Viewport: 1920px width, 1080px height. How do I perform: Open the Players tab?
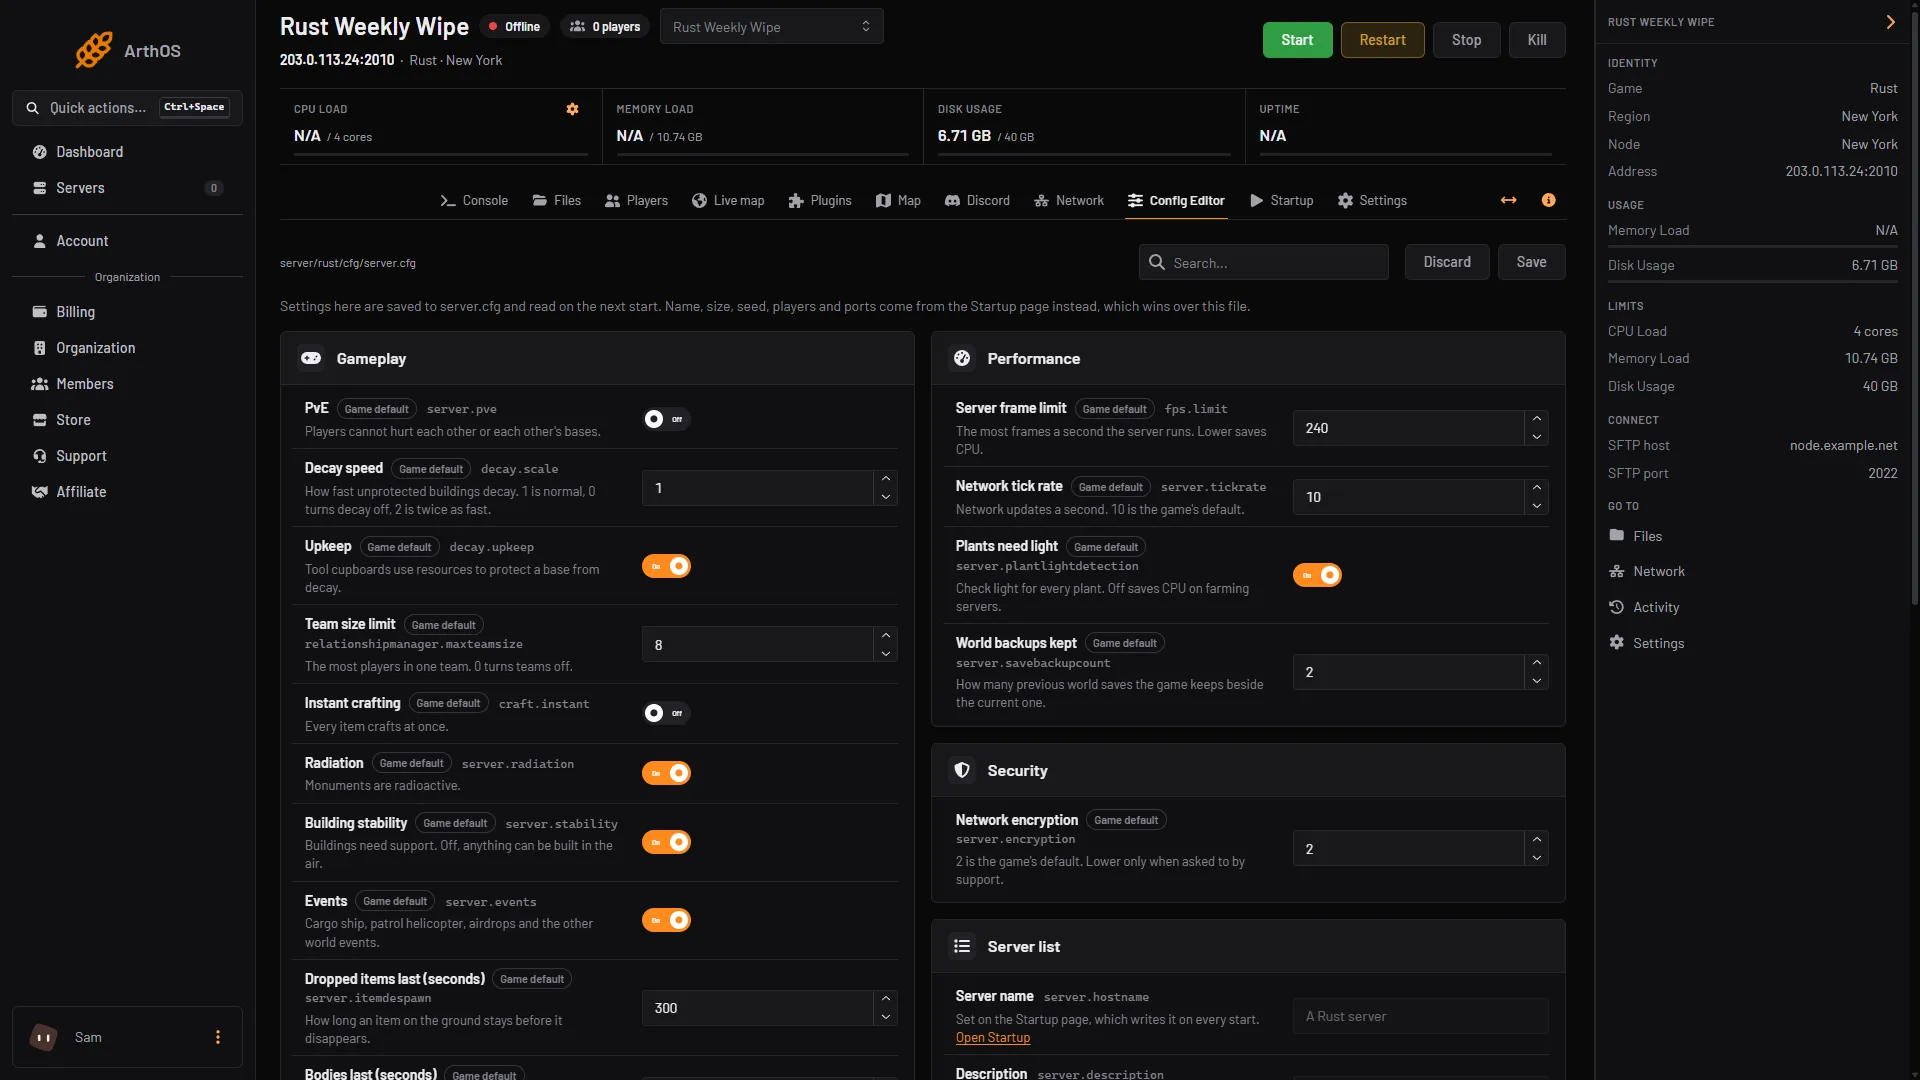(x=636, y=200)
